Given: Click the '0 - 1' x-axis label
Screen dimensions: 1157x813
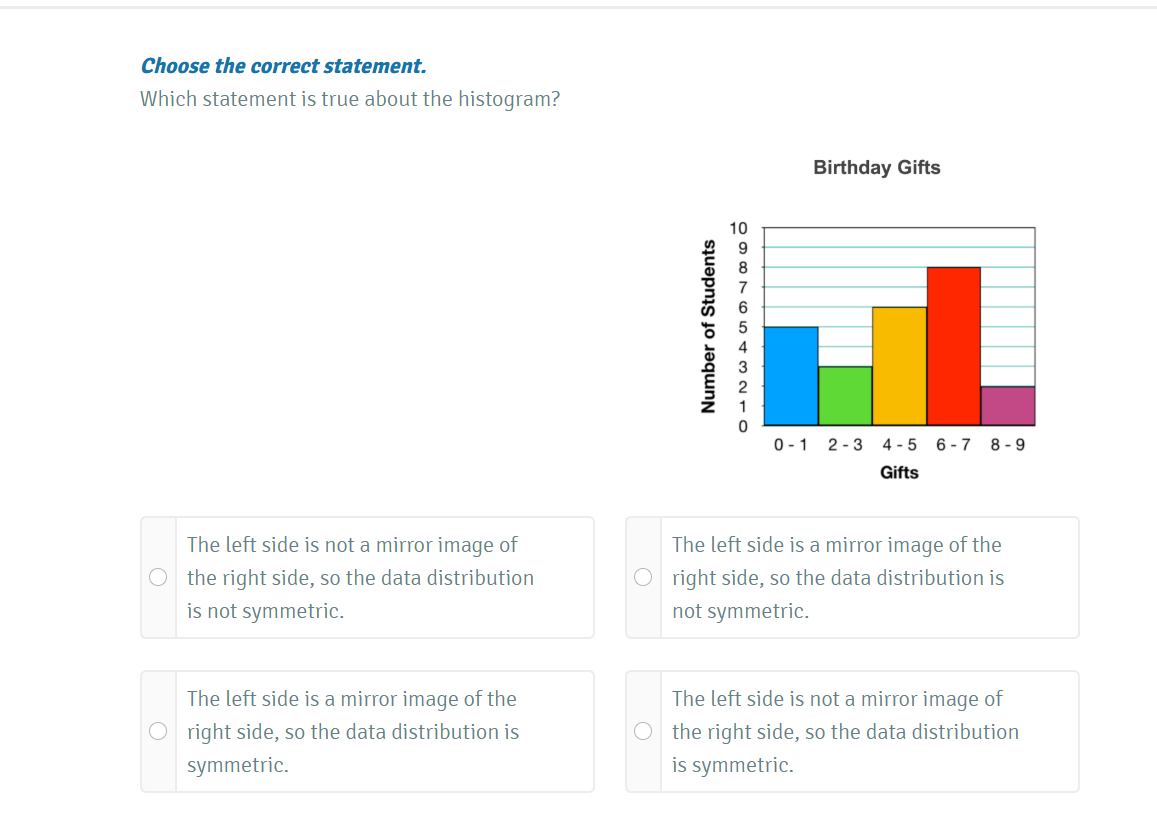Looking at the screenshot, I should pos(790,445).
